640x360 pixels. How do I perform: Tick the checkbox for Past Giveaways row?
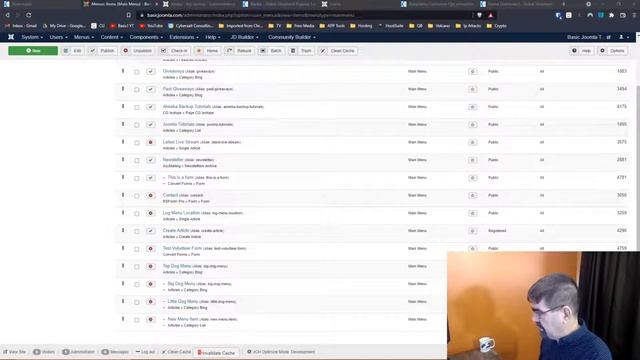pyautogui.click(x=137, y=89)
